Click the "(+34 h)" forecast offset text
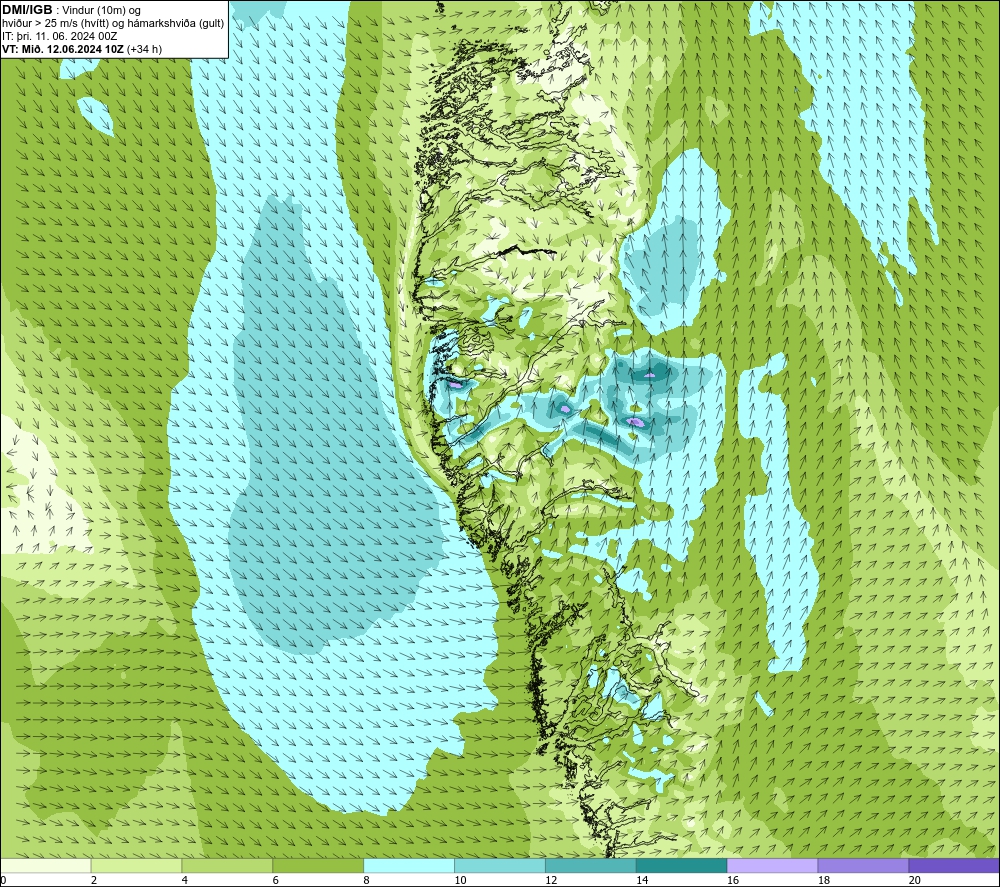This screenshot has width=1000, height=887. coord(145,49)
